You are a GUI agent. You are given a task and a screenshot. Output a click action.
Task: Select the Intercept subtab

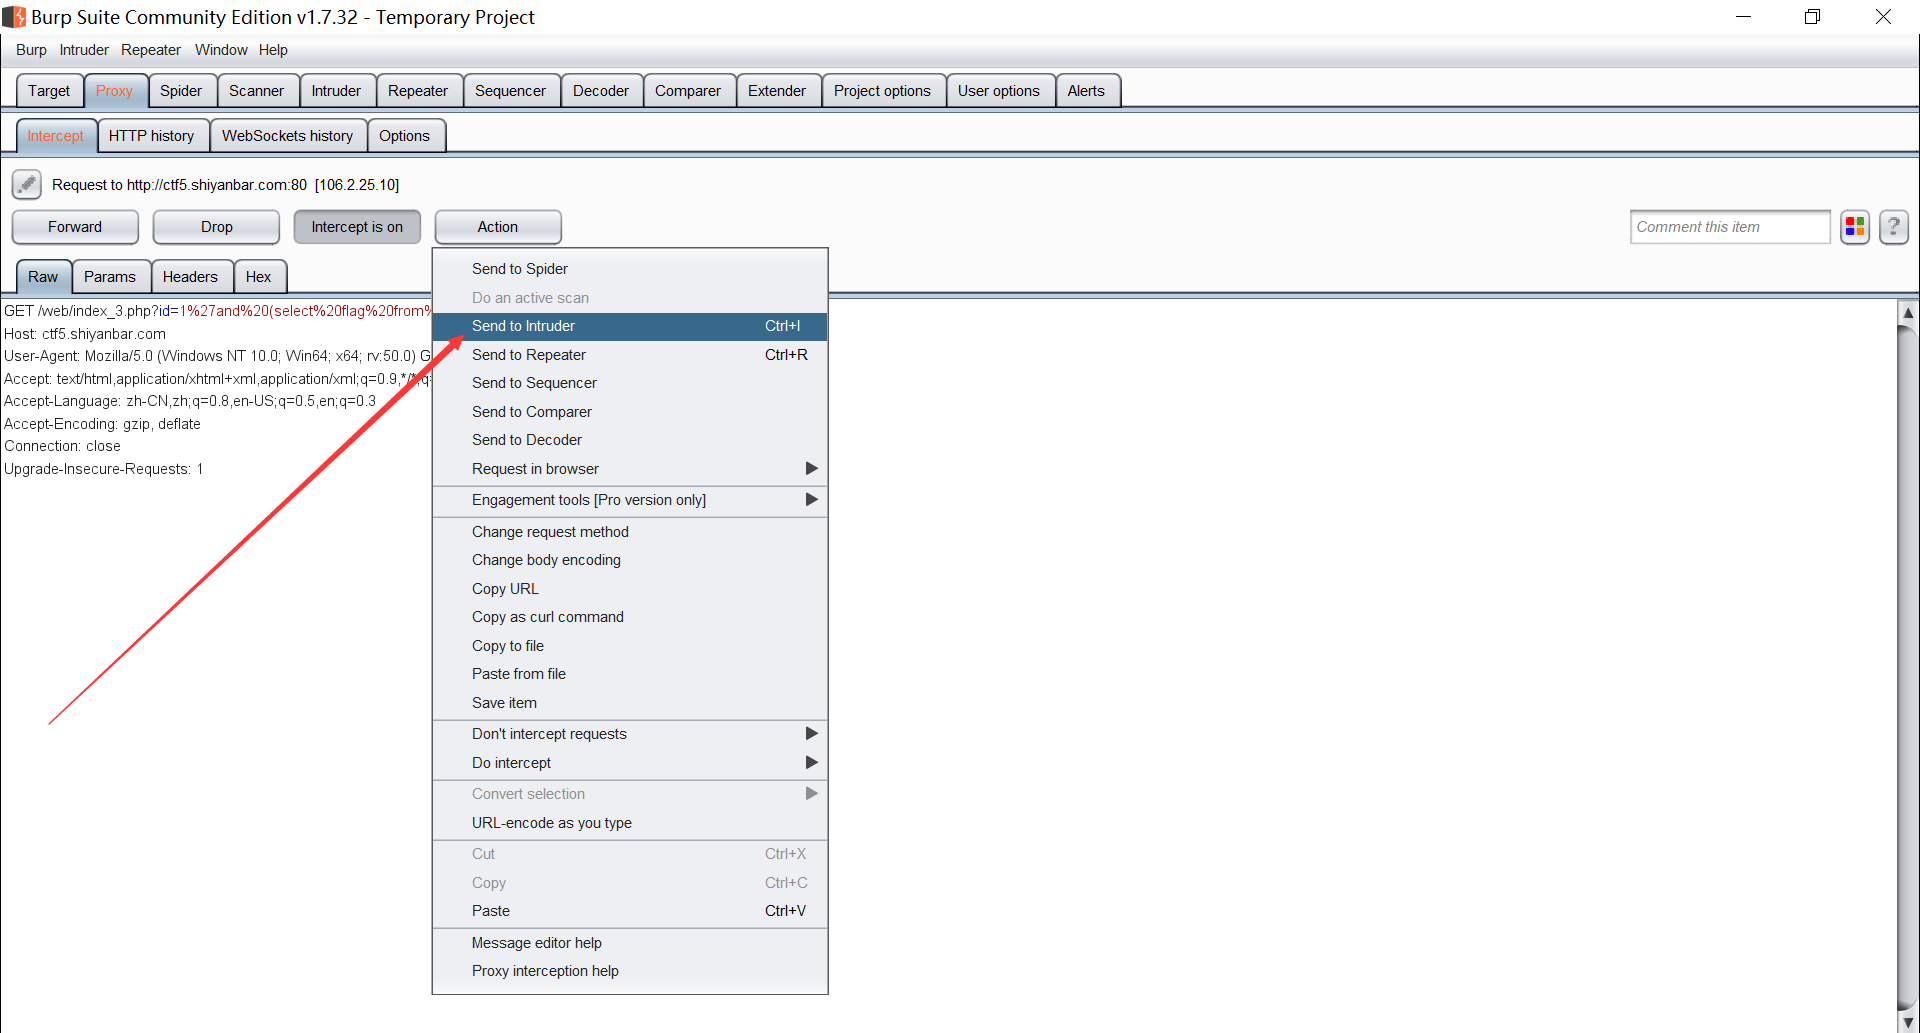[x=56, y=136]
